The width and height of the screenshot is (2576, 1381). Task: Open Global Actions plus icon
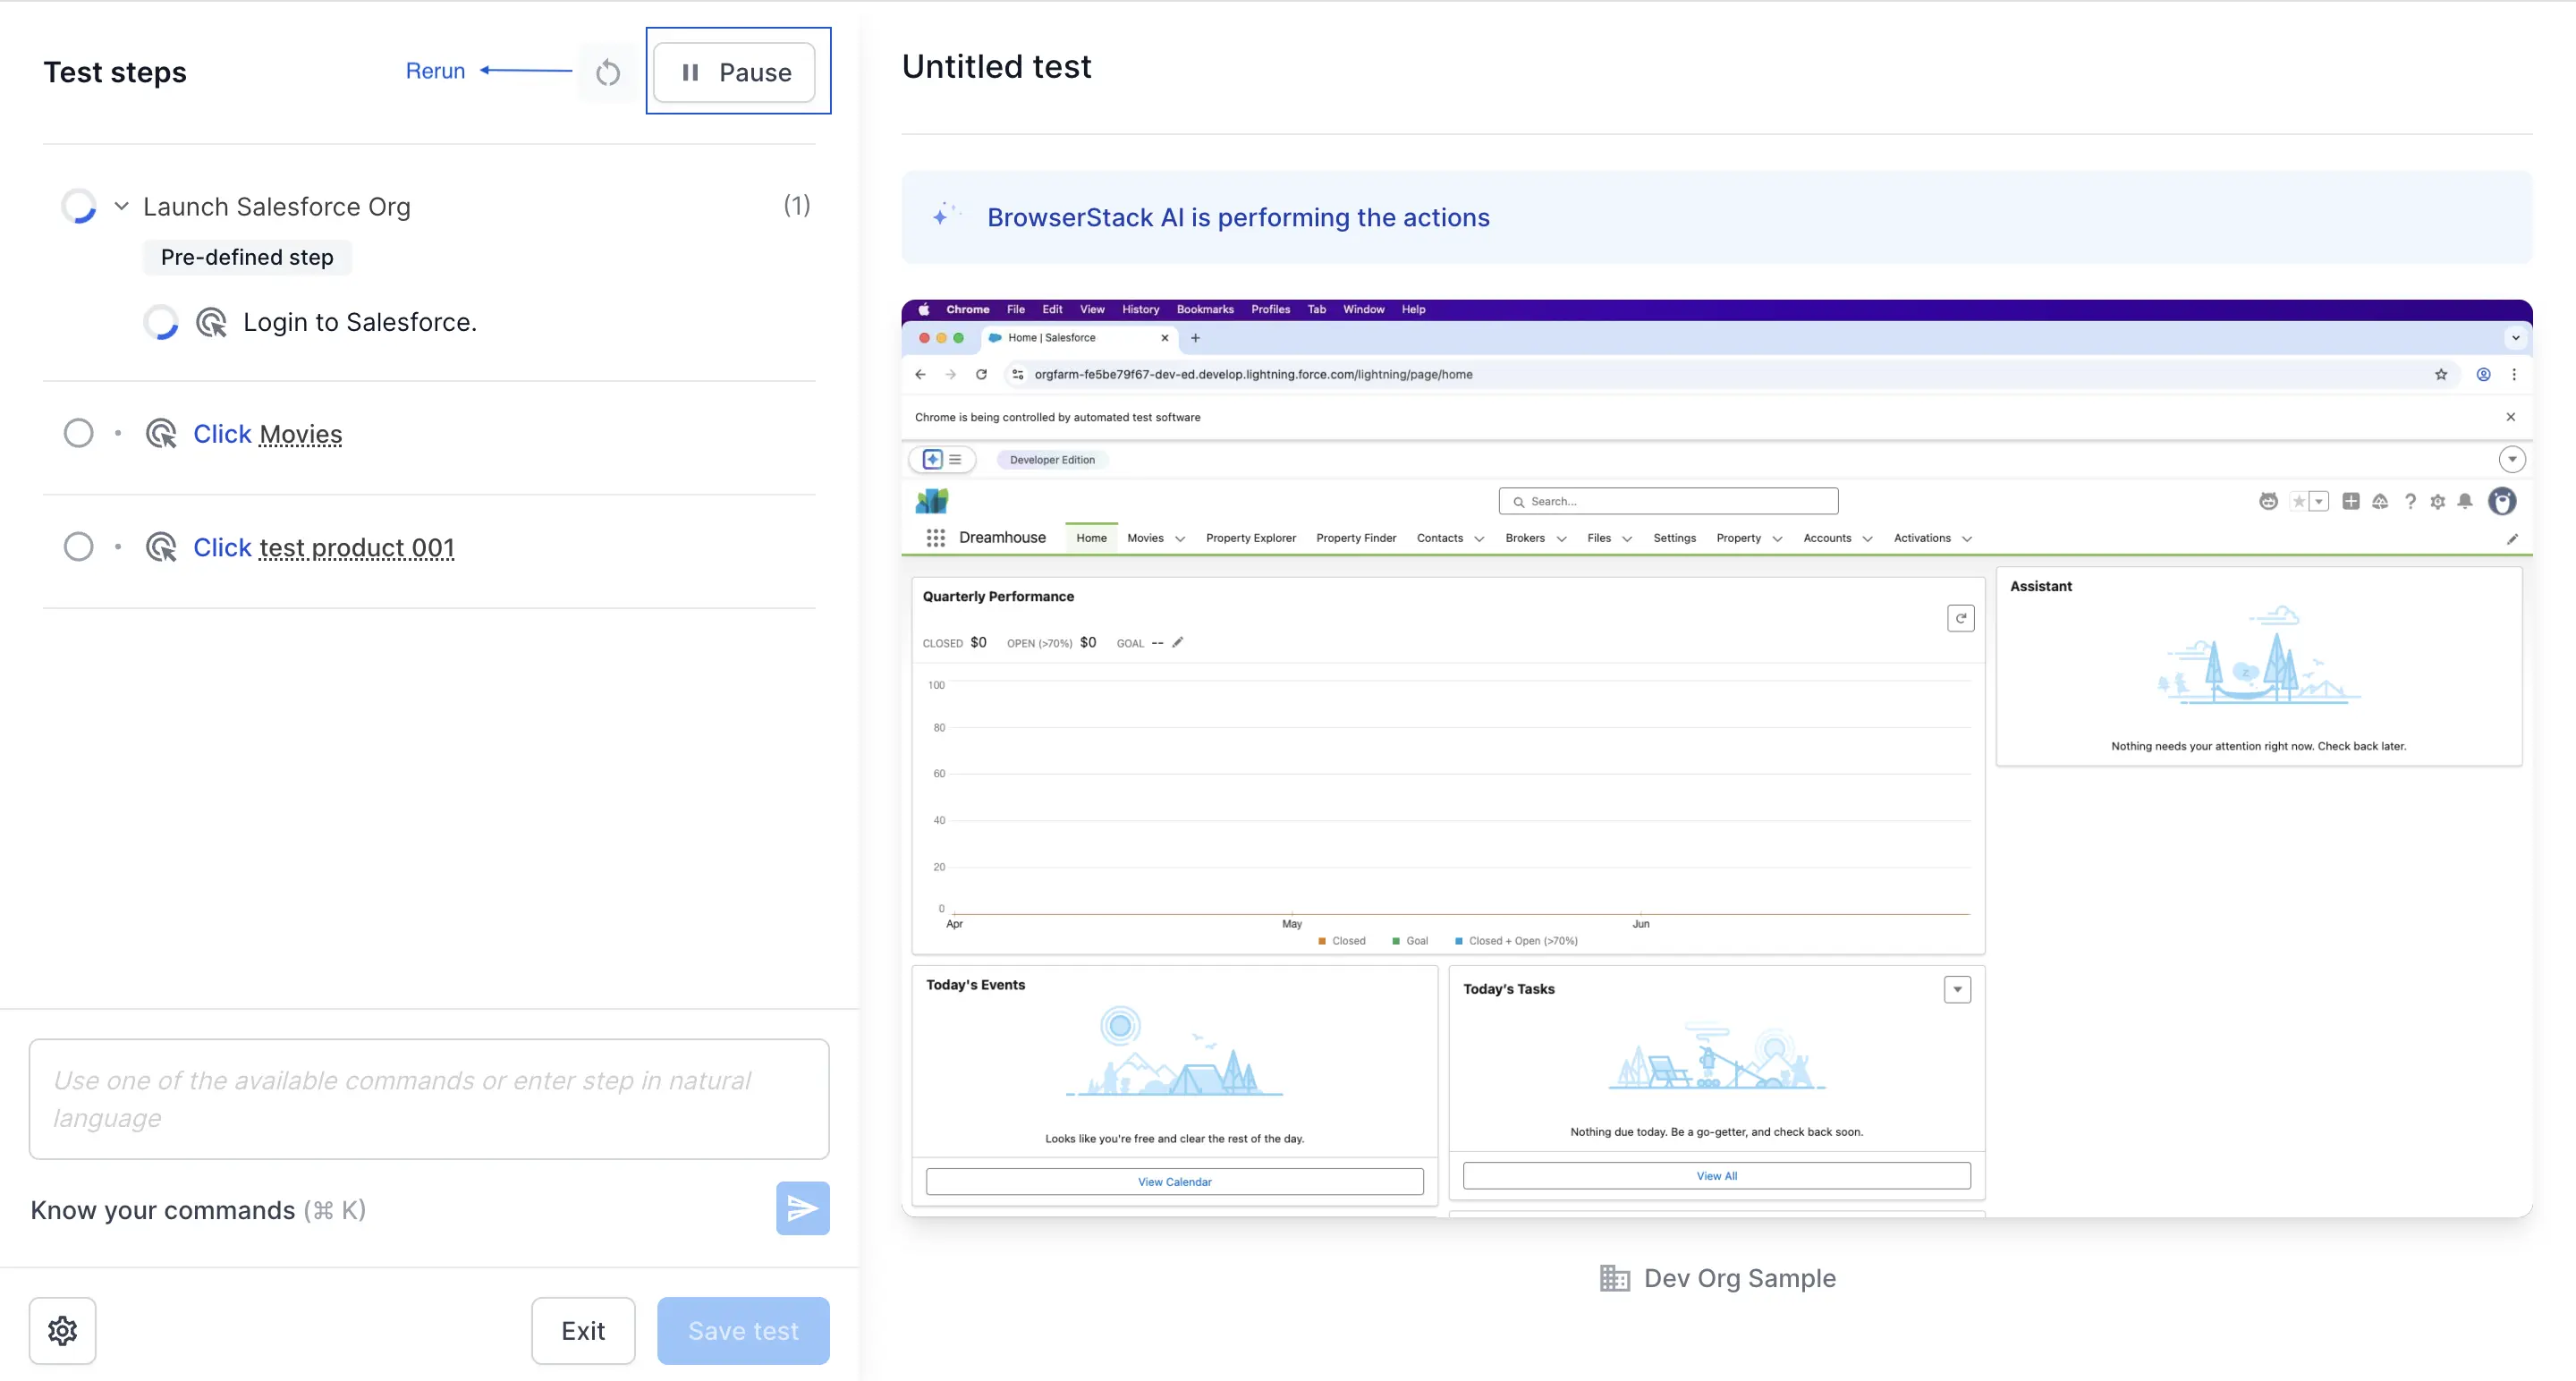(2350, 501)
